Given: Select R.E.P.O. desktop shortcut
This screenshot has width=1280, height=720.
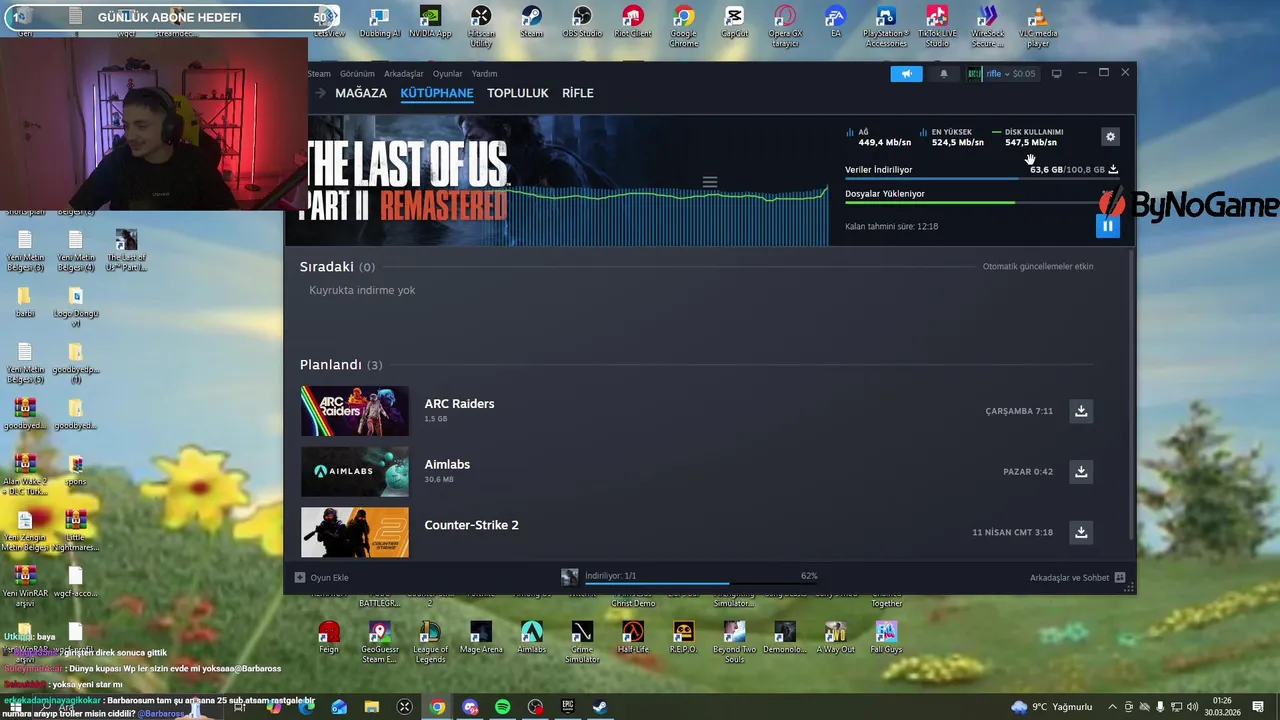Looking at the screenshot, I should (683, 637).
